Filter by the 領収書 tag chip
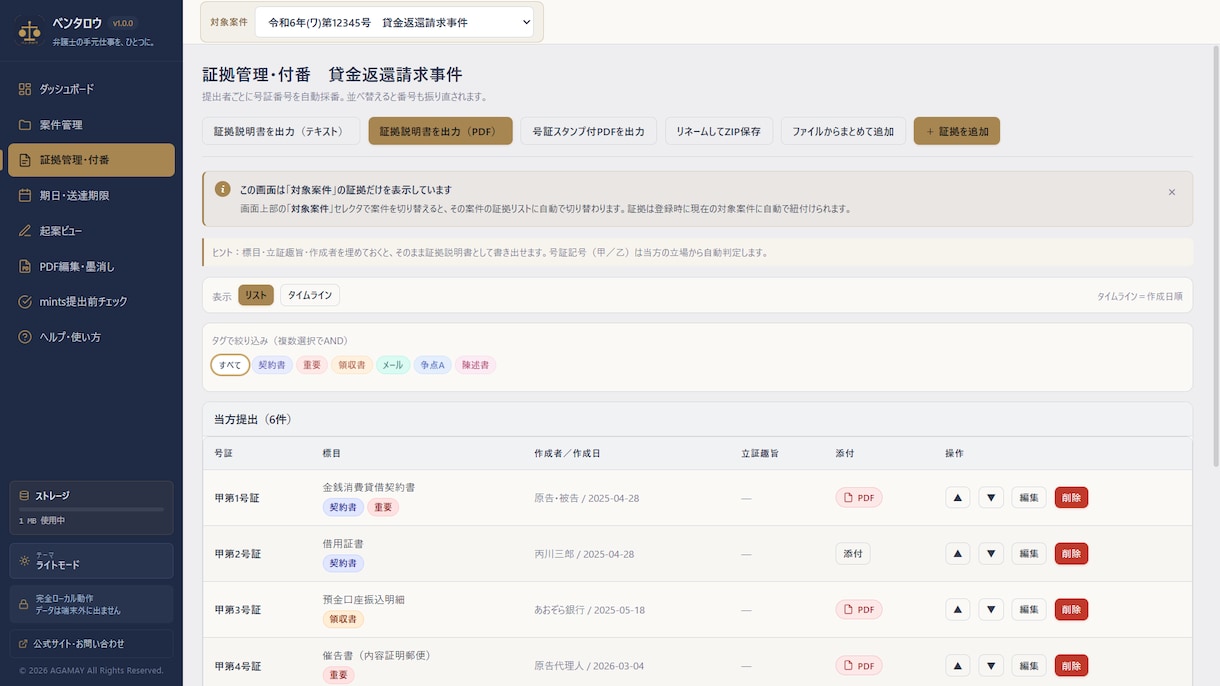 pyautogui.click(x=352, y=365)
